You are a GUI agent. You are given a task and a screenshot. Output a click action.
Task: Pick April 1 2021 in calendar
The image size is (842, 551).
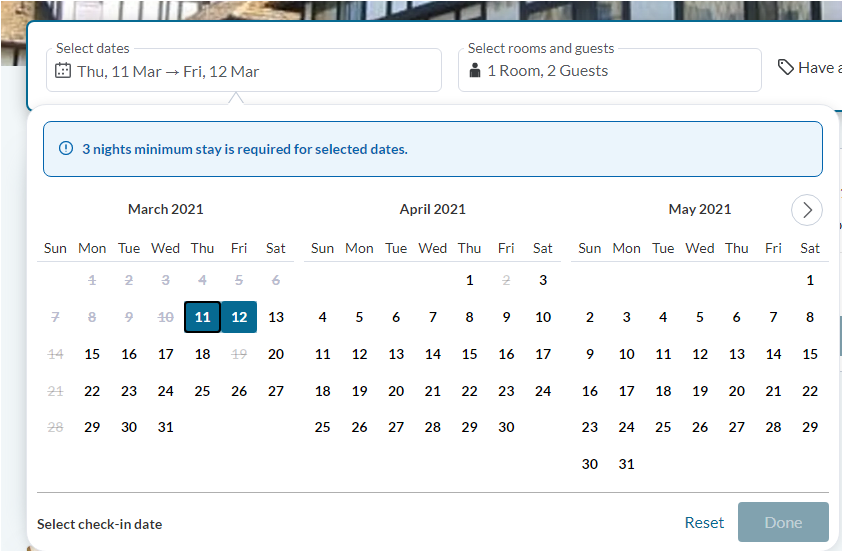469,280
